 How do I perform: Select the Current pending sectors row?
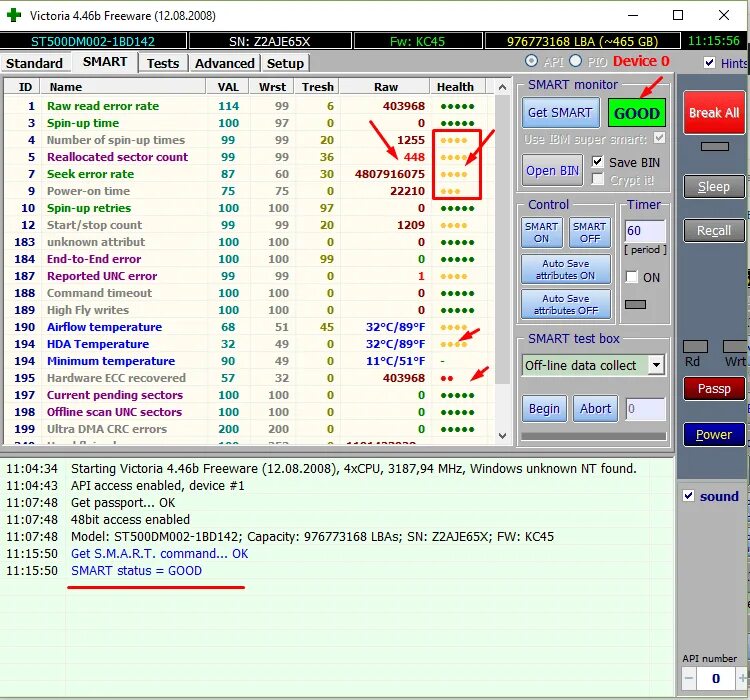(249, 395)
